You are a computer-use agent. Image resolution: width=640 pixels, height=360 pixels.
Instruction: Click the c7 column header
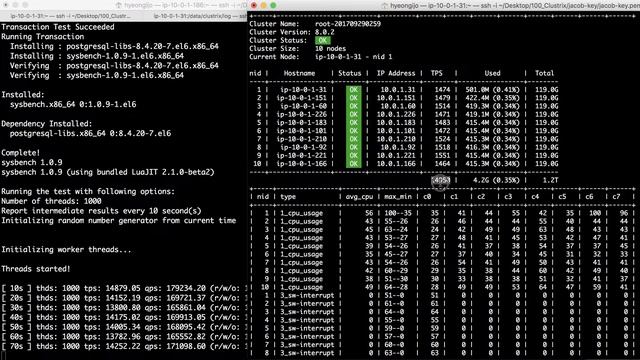616,197
